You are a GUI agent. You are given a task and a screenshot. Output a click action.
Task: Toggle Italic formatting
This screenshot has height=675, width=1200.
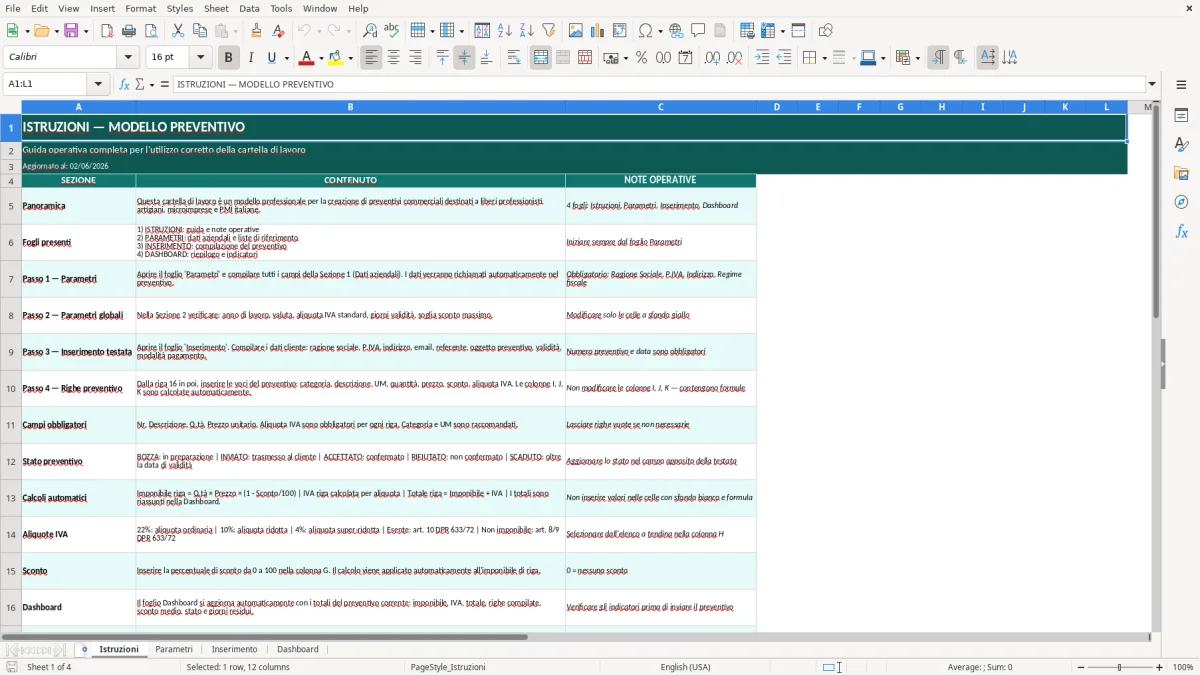pyautogui.click(x=251, y=58)
